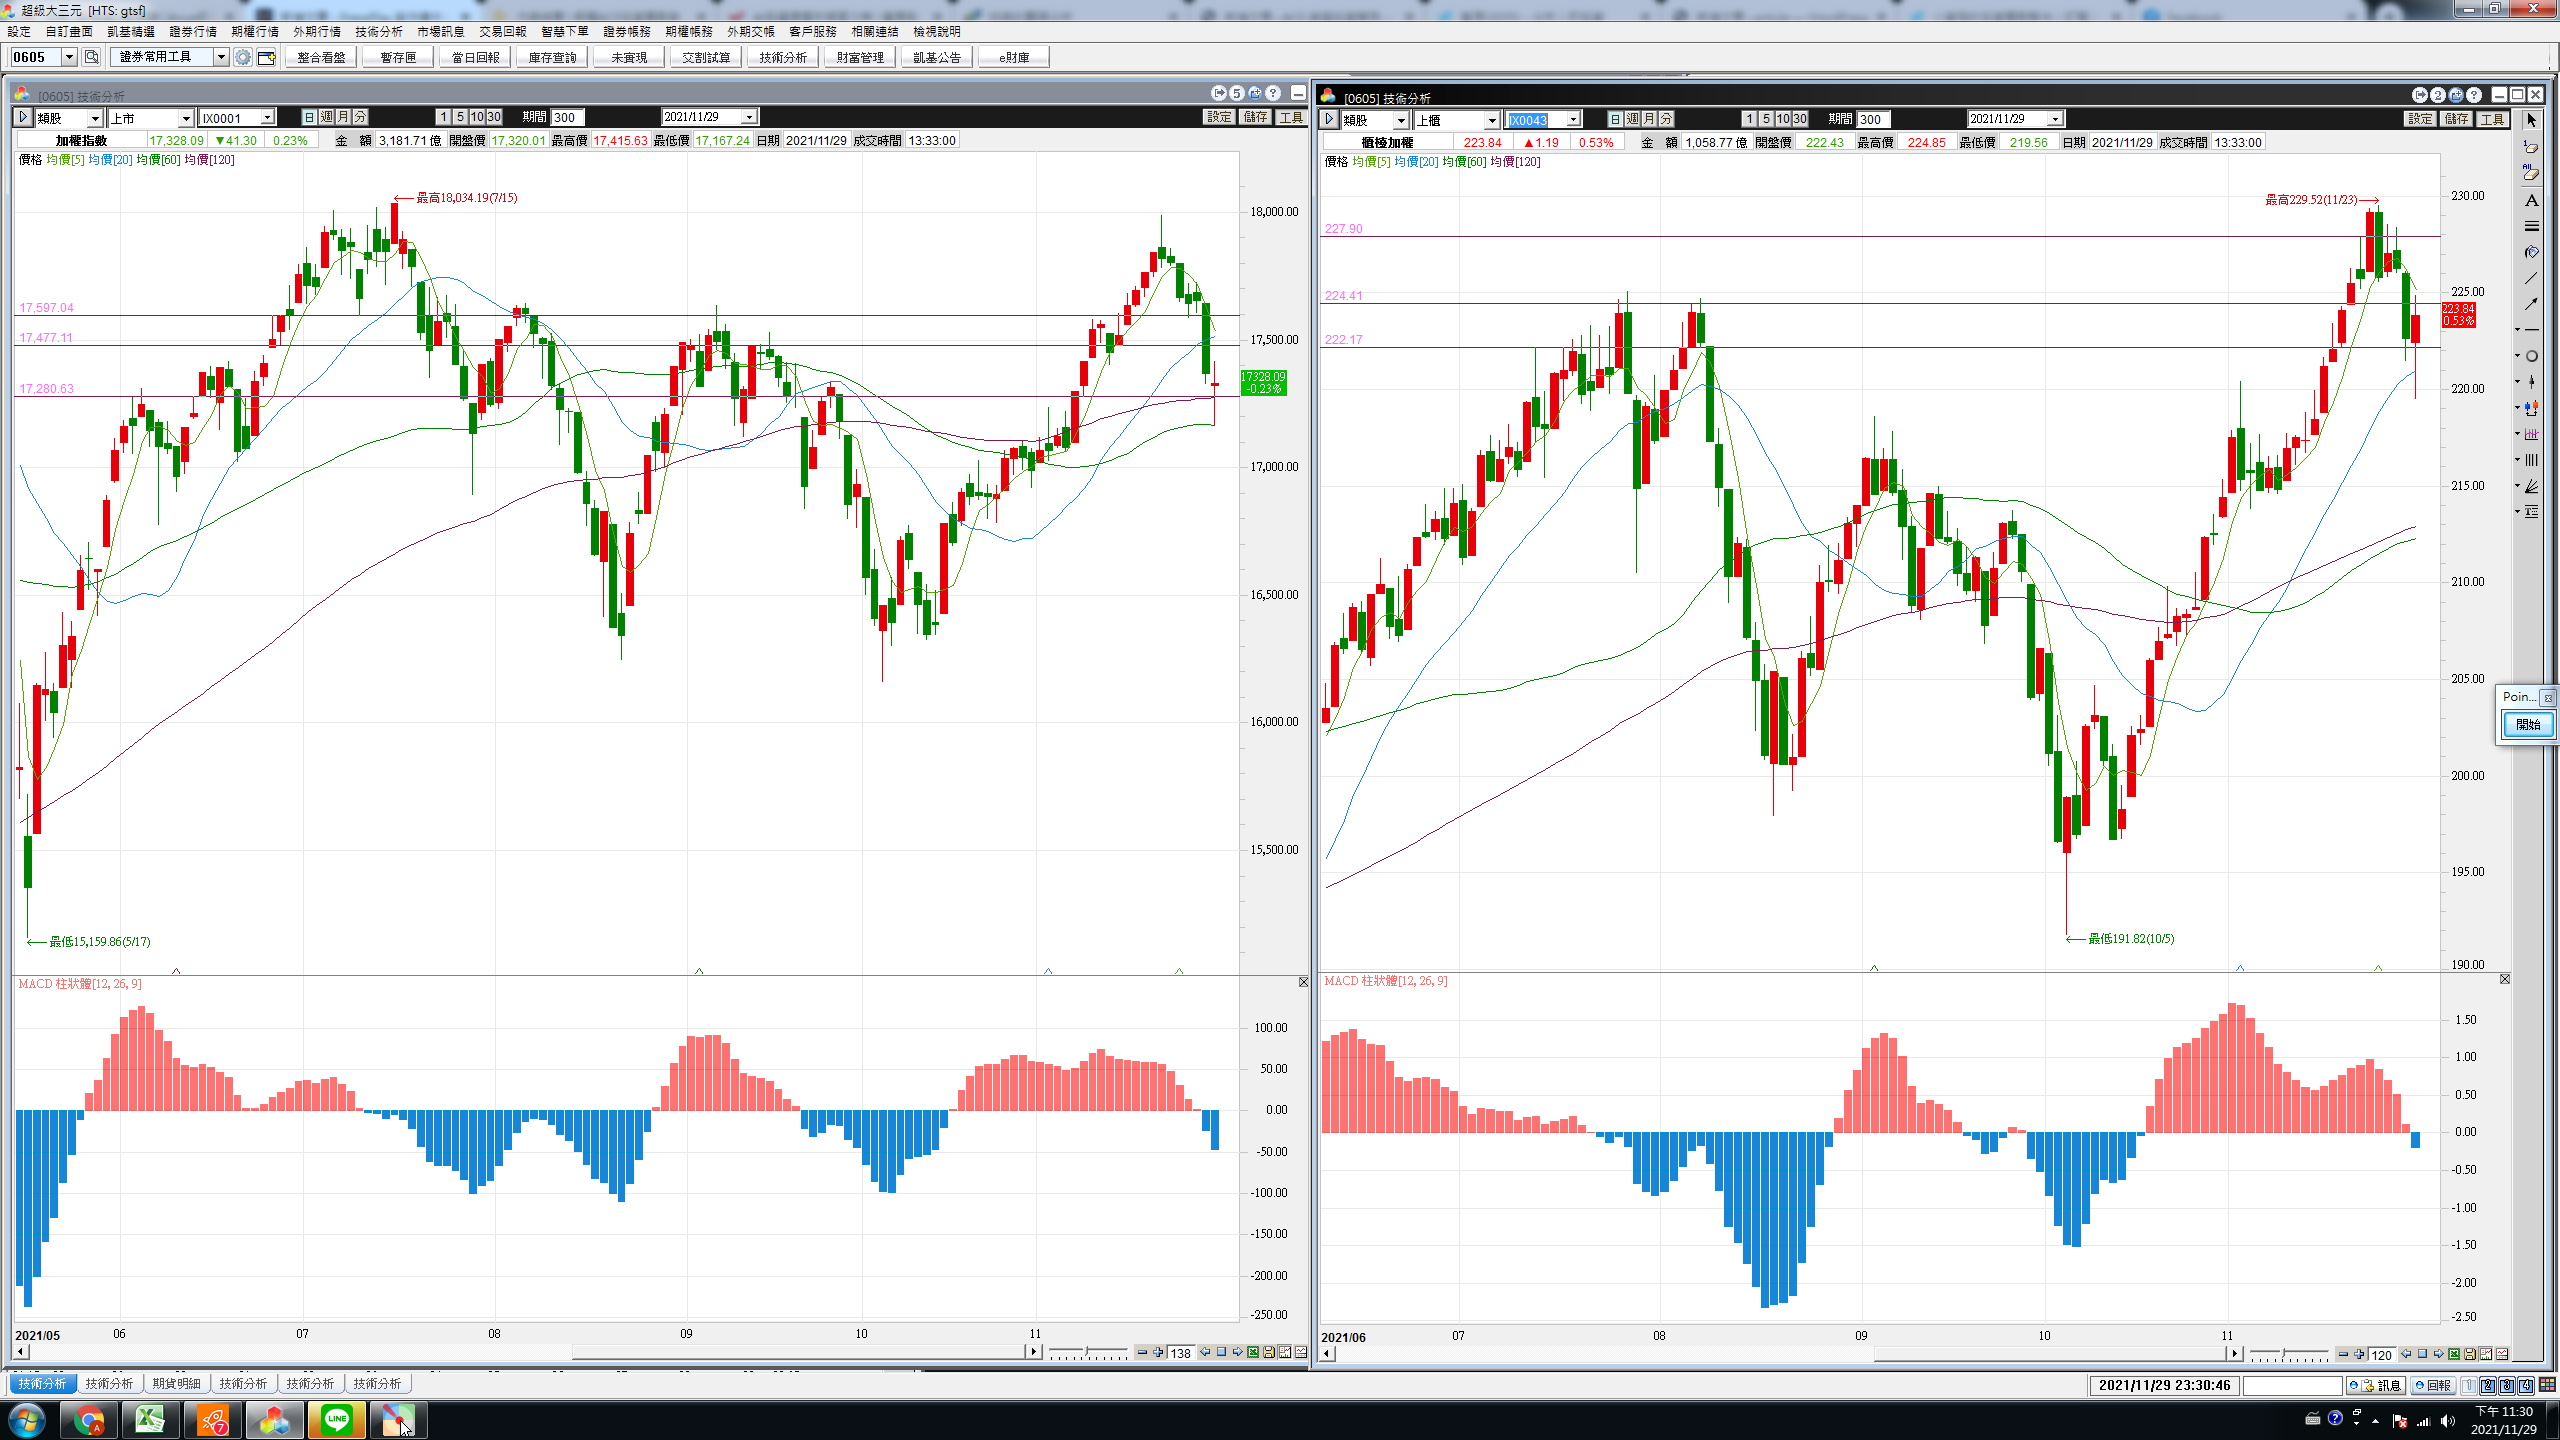Select the text annotation tool (A)

(2531, 201)
